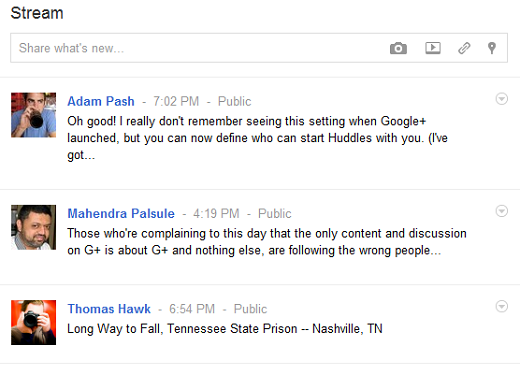
Task: Click Mahendra Palsule's avatar thumbnail
Action: [x=33, y=227]
